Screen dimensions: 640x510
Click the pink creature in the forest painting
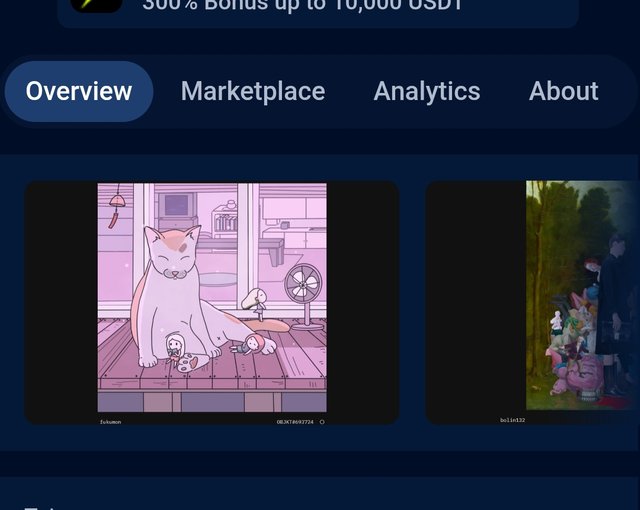(580, 373)
